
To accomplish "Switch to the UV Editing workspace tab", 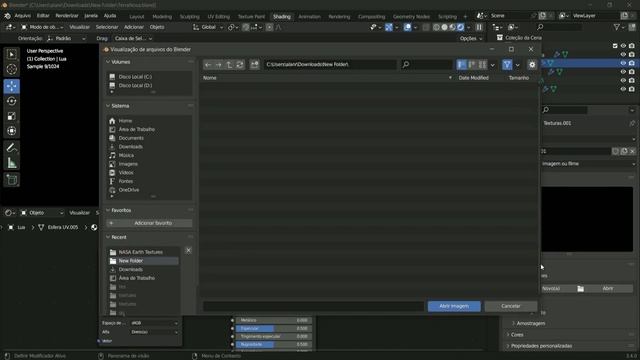I will click(x=218, y=16).
